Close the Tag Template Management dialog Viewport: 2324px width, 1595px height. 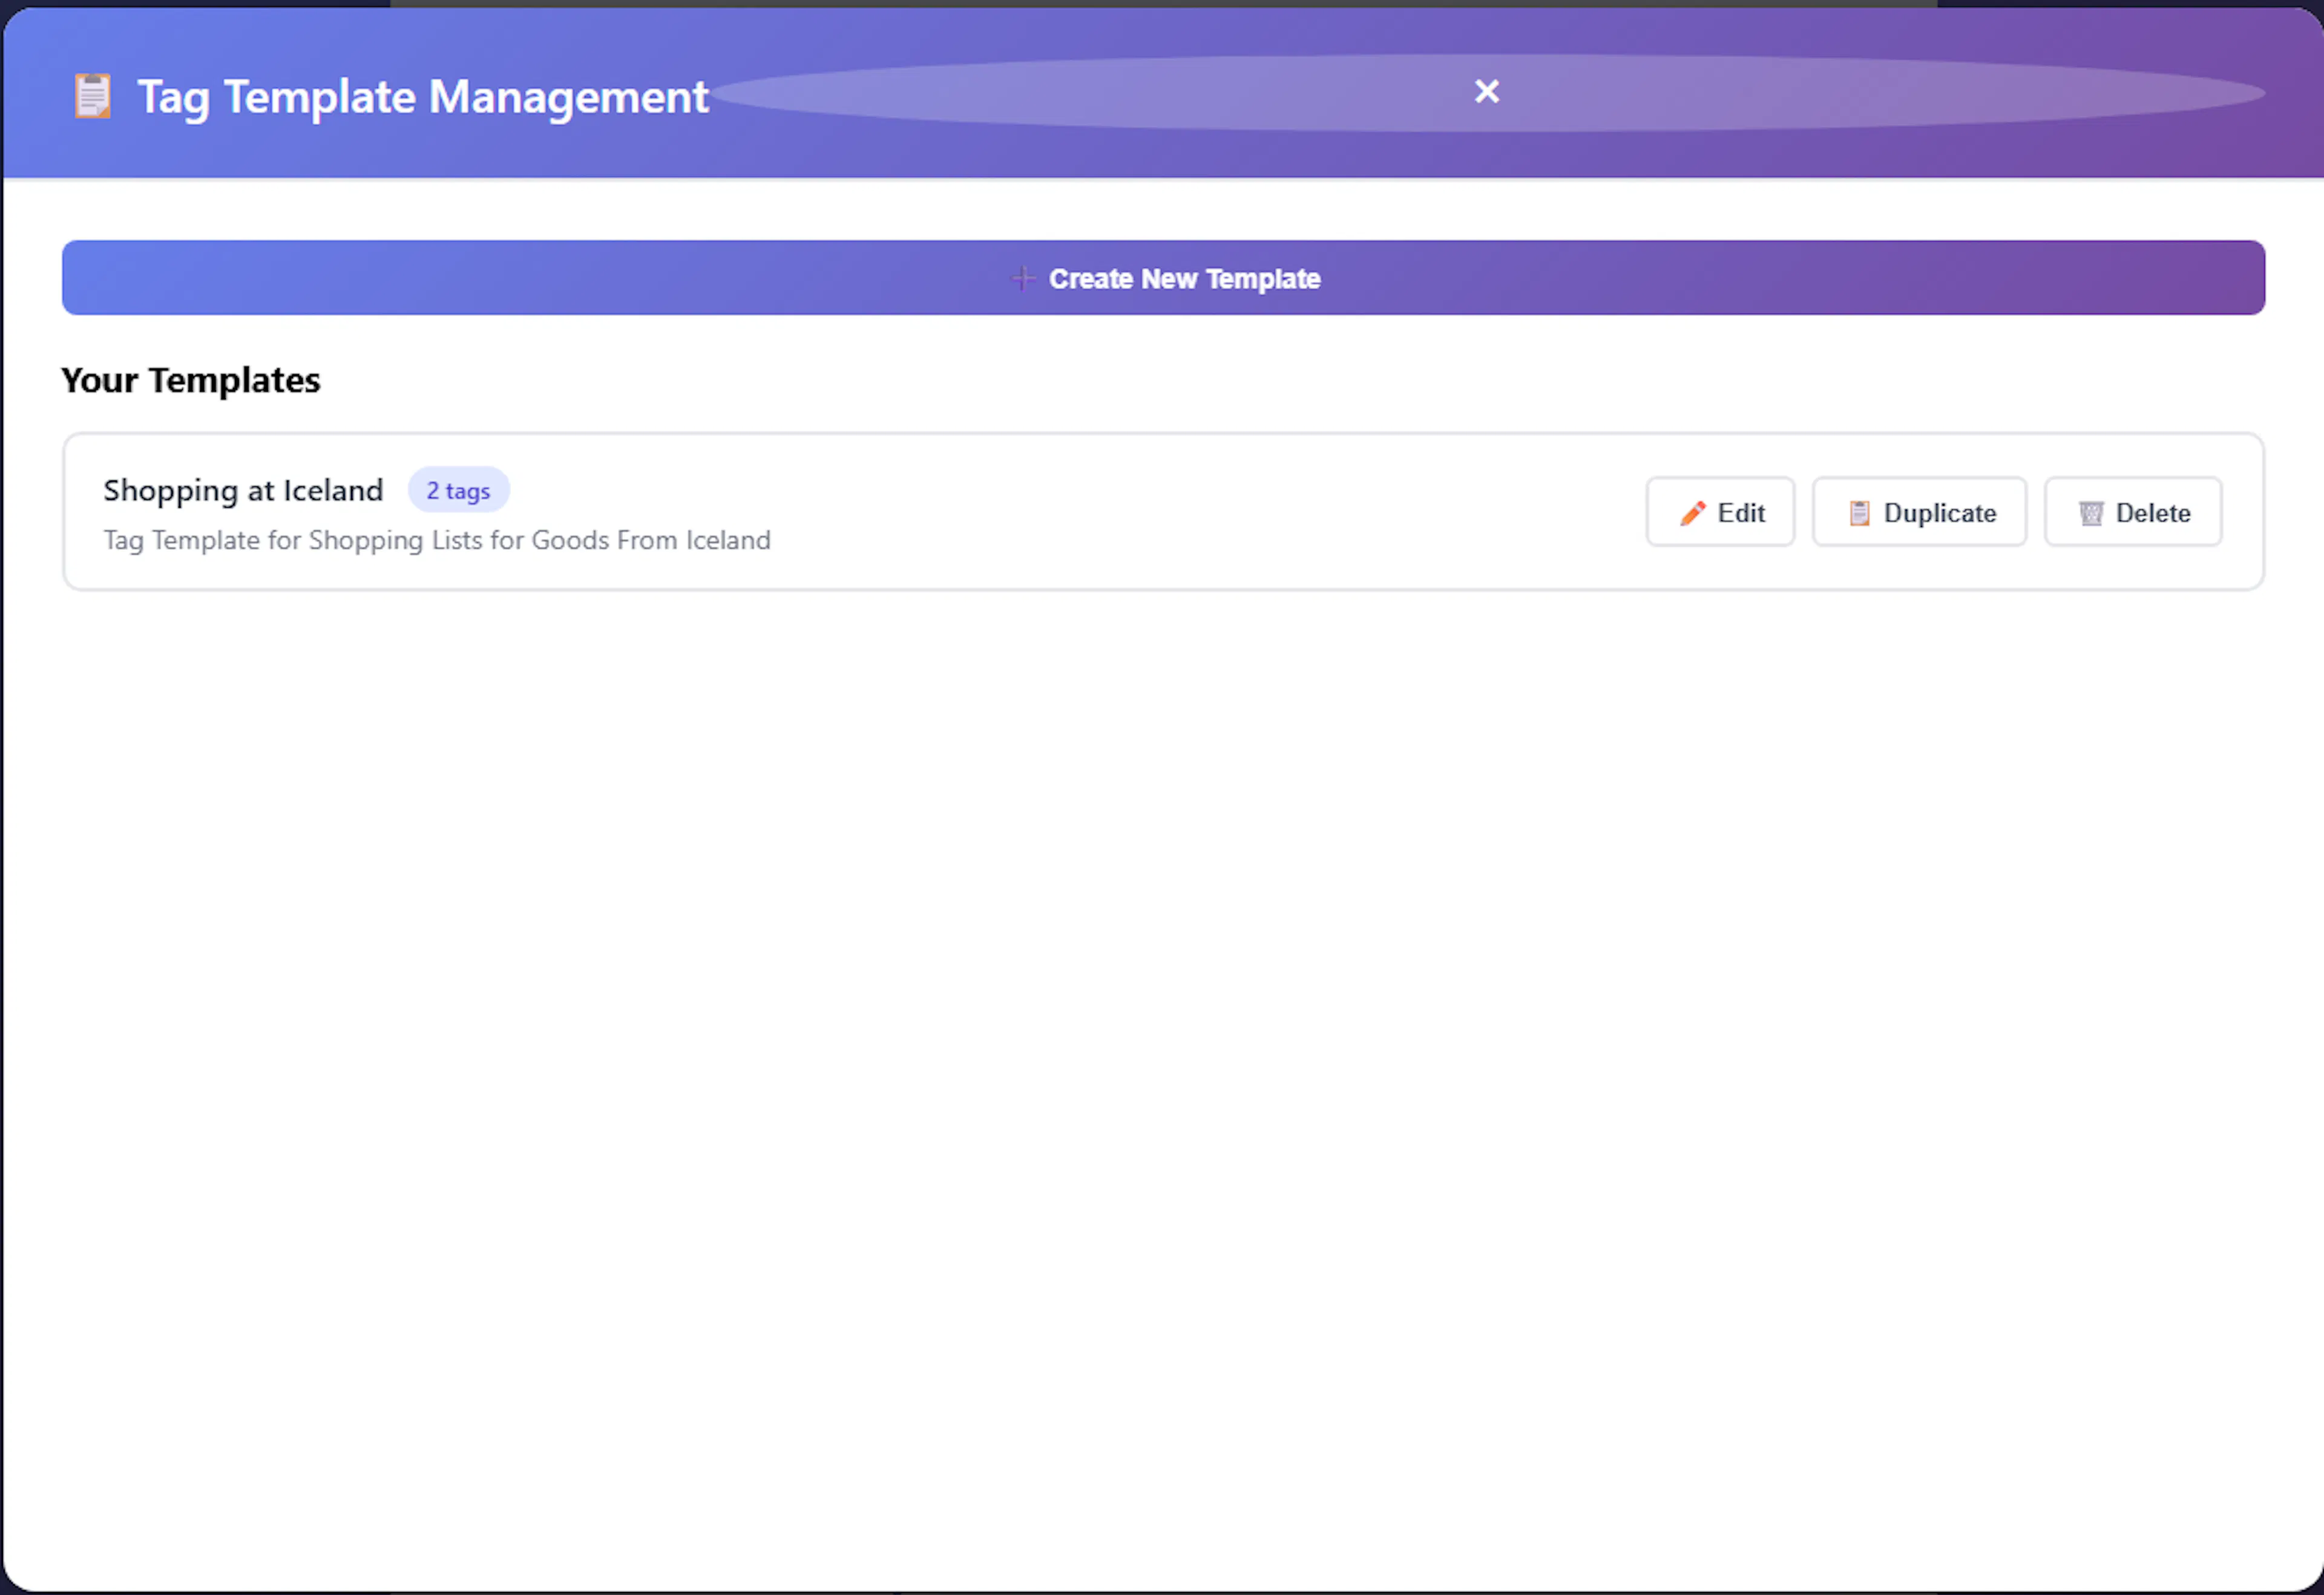1486,92
